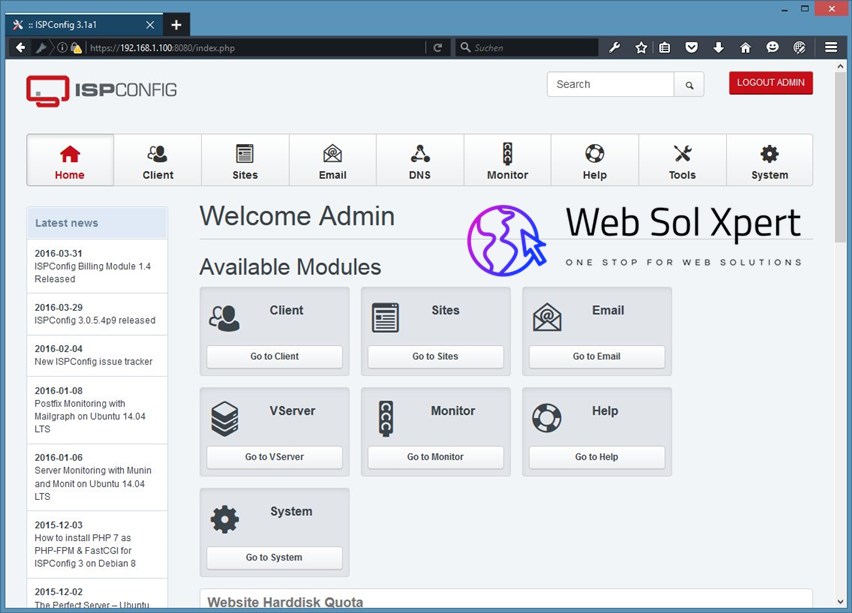Image resolution: width=852 pixels, height=613 pixels.
Task: Click the magnifier search button beside Search
Action: coord(689,85)
